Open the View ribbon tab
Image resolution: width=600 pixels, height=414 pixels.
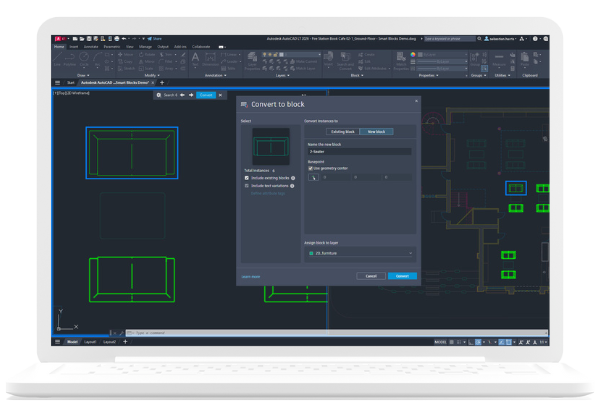point(130,47)
